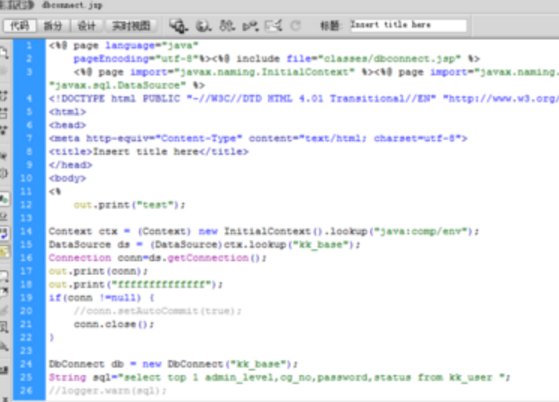The height and width of the screenshot is (402, 559).
Task: Open the File Management dropdown in toolbar
Action: 227,26
